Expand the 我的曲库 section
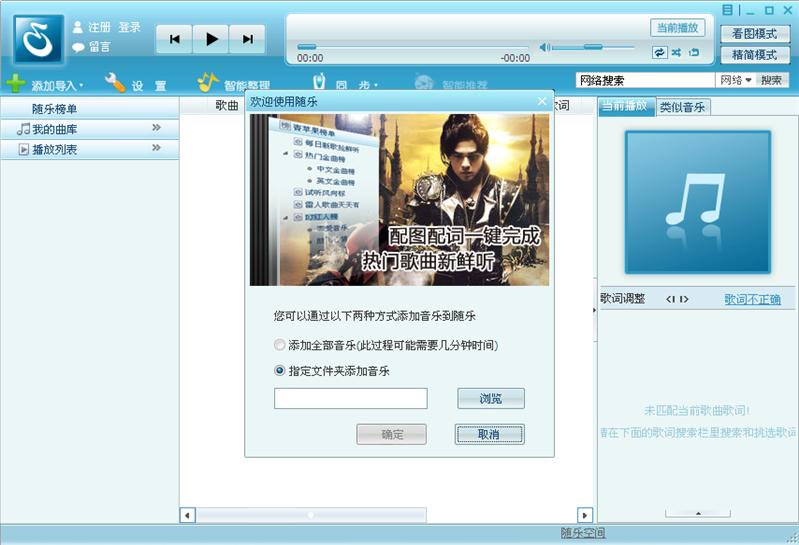This screenshot has width=799, height=545. click(x=156, y=127)
